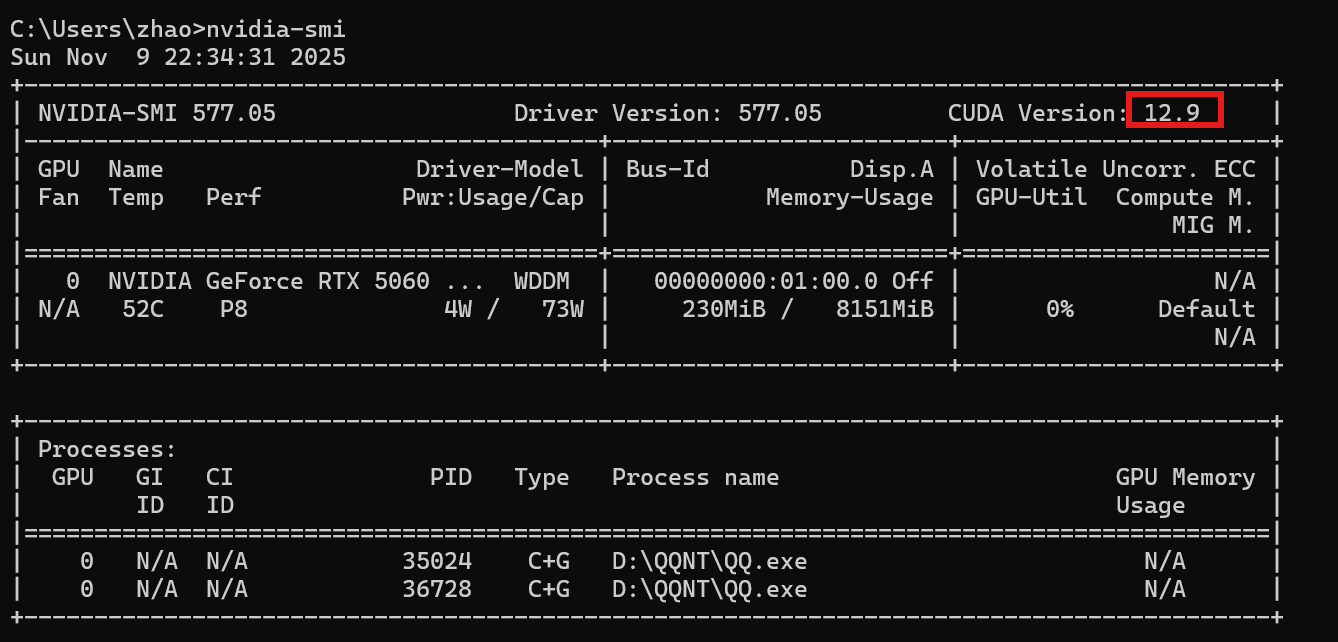Image resolution: width=1338 pixels, height=642 pixels.
Task: Click the GPU Memory column header
Action: coord(1186,477)
